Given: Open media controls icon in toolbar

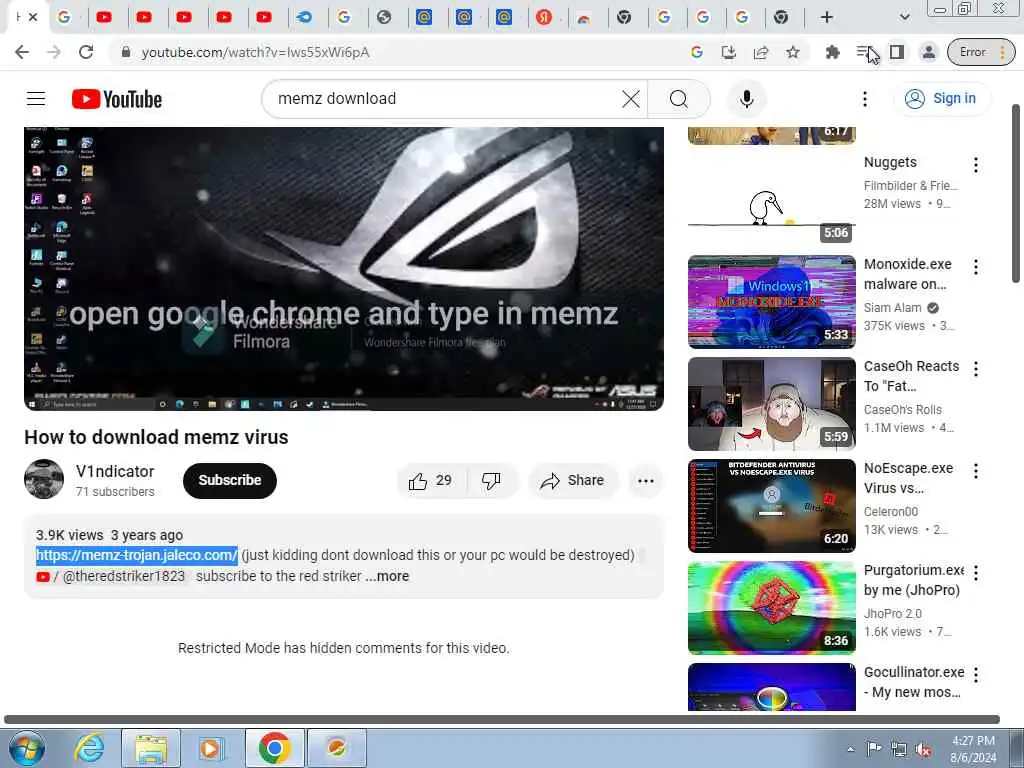Looking at the screenshot, I should click(863, 52).
